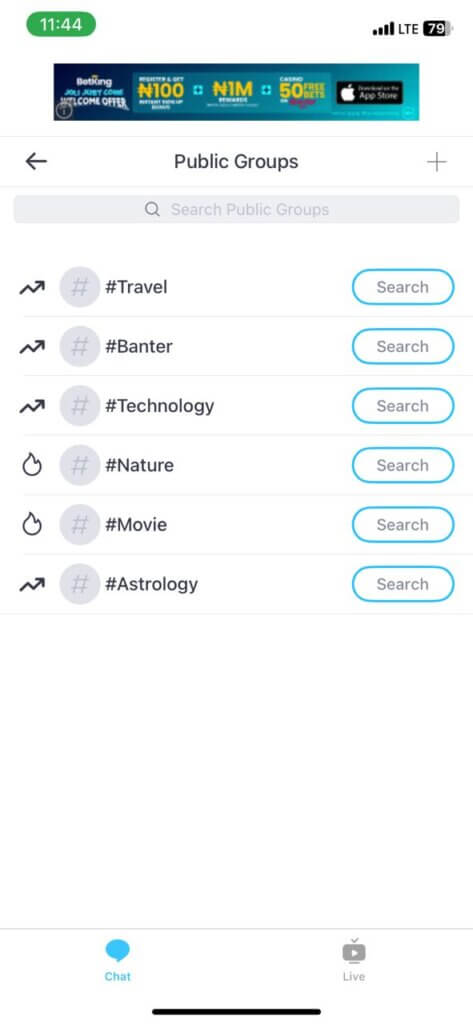The image size is (473, 1024).
Task: Hit Search button for #Technology
Action: coord(403,406)
